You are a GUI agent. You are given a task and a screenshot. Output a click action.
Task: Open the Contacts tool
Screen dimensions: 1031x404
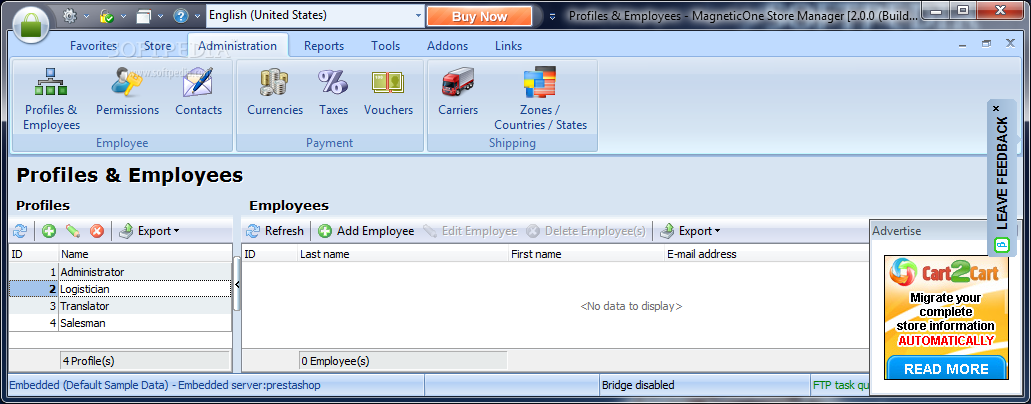coord(199,92)
